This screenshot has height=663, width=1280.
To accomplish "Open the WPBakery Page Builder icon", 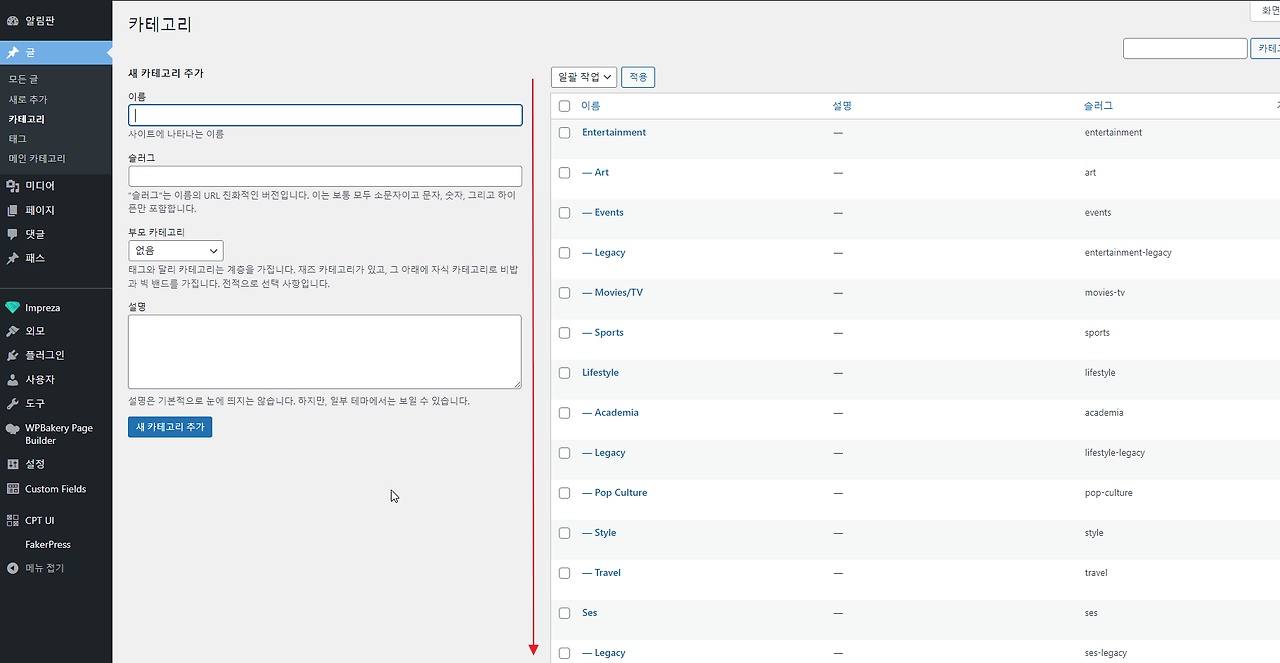I will click(13, 428).
